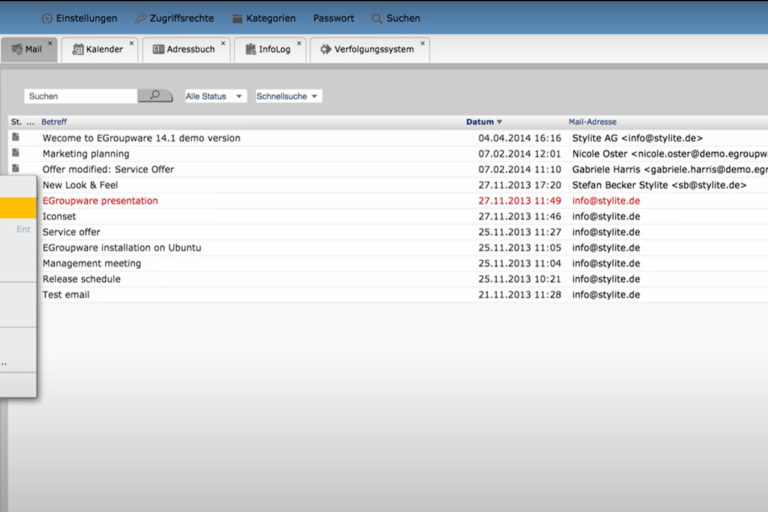Click the Einstellungen gear icon
The image size is (768, 512).
click(x=47, y=18)
